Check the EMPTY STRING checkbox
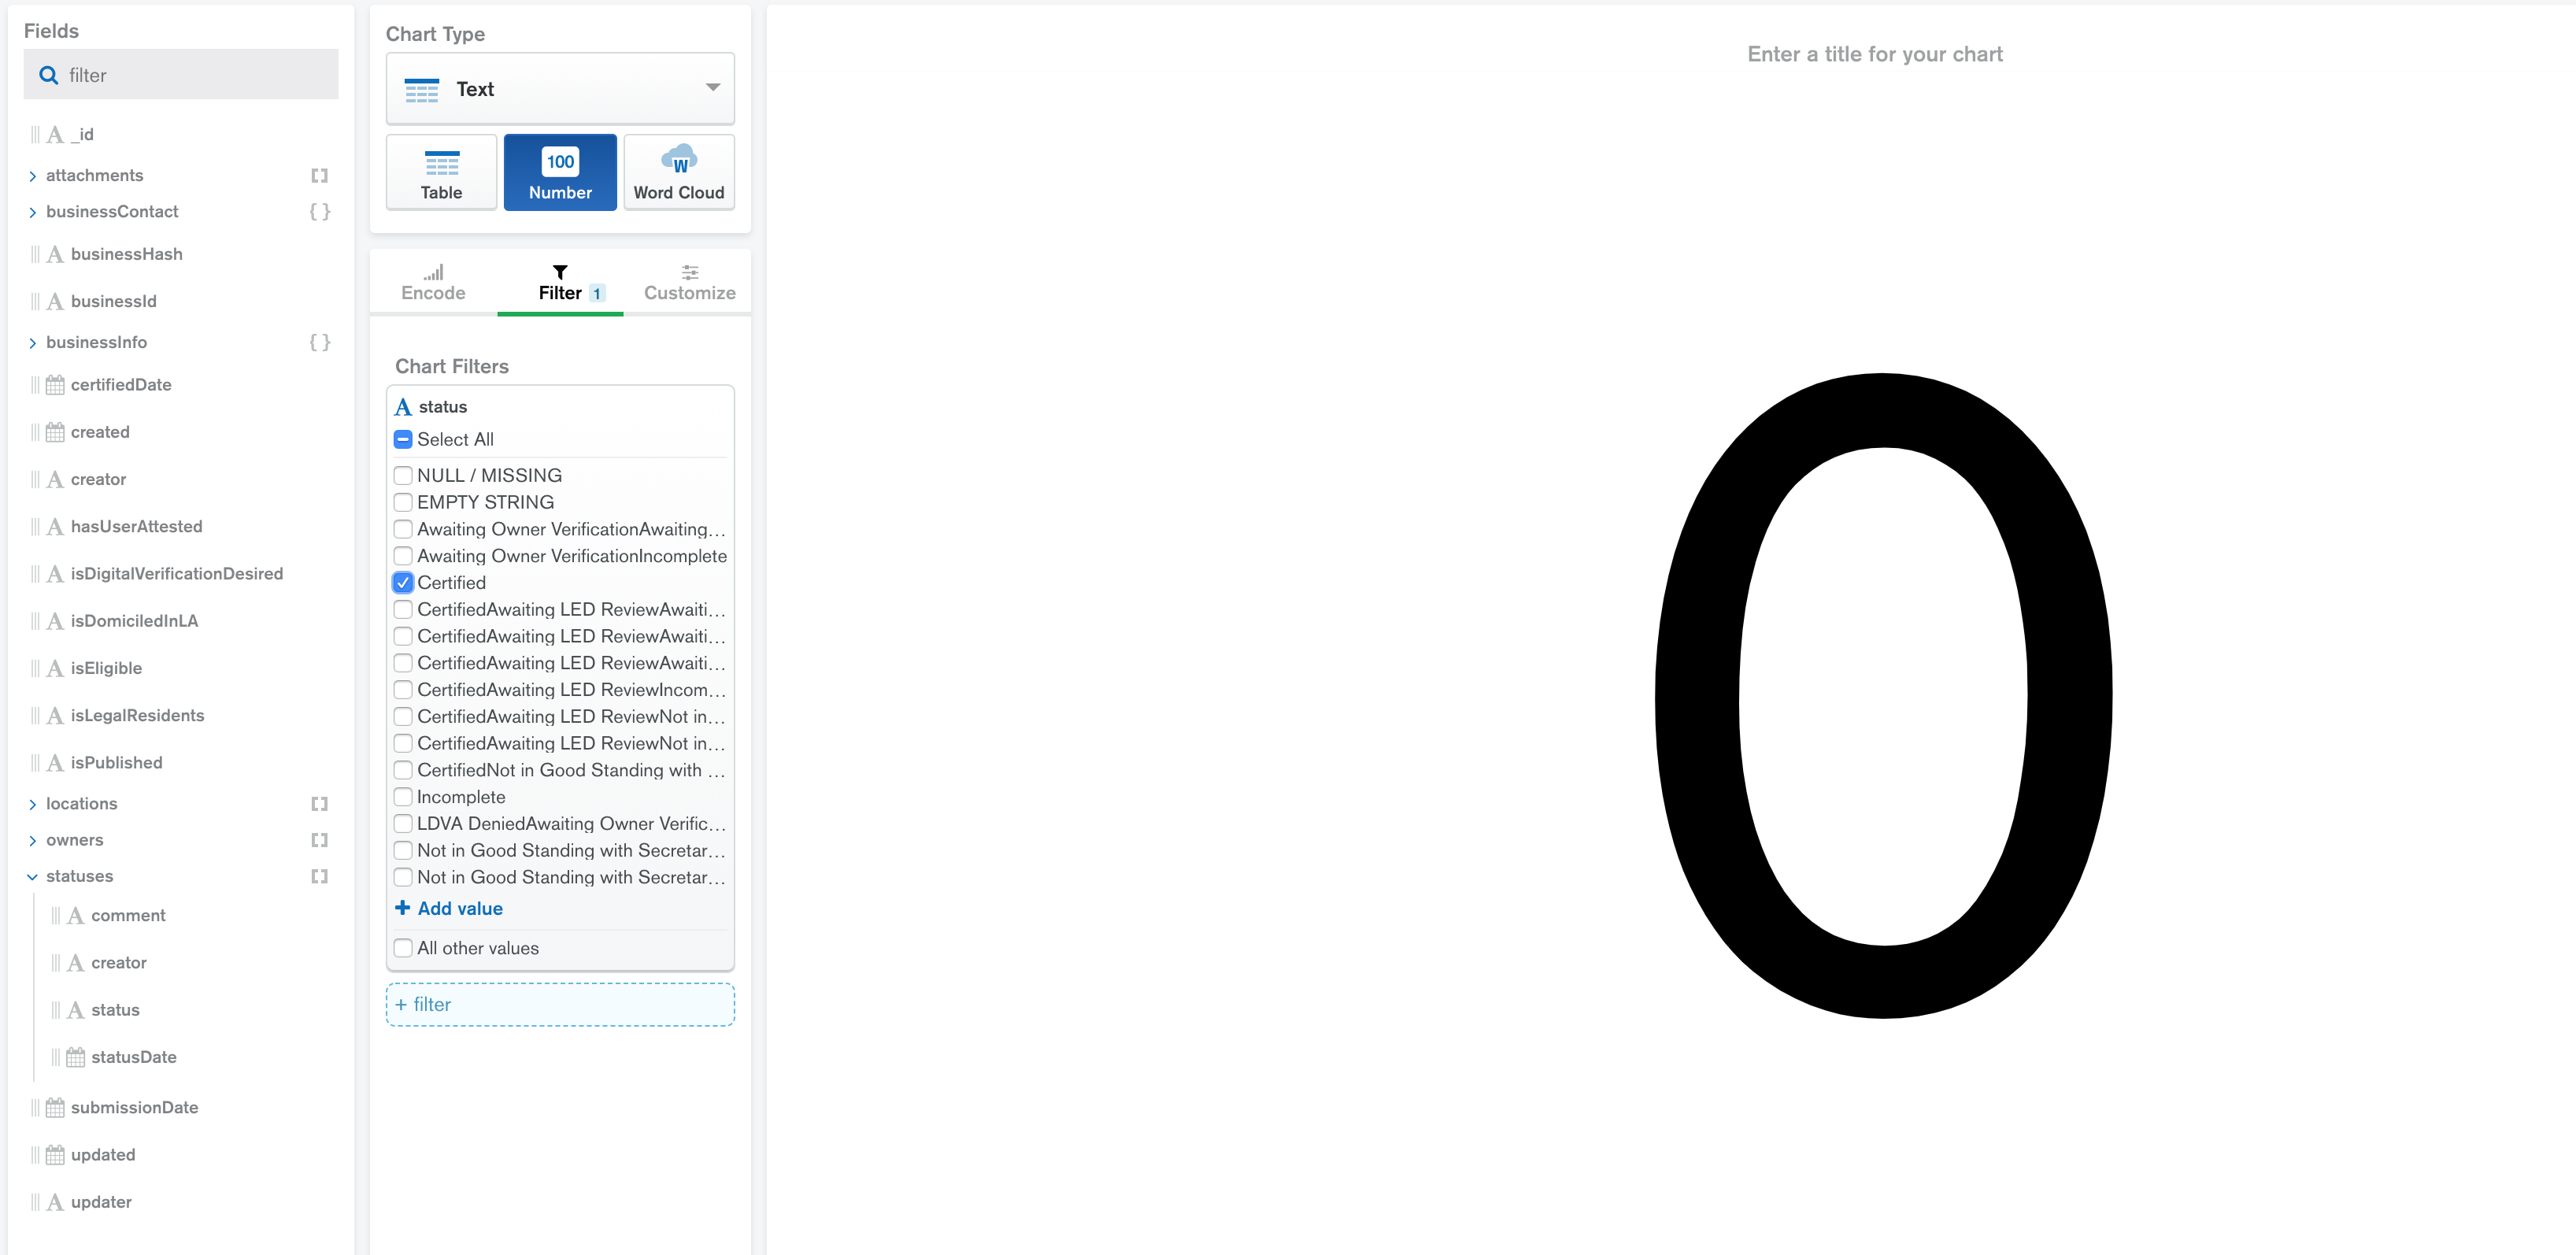The image size is (2576, 1255). [x=403, y=502]
